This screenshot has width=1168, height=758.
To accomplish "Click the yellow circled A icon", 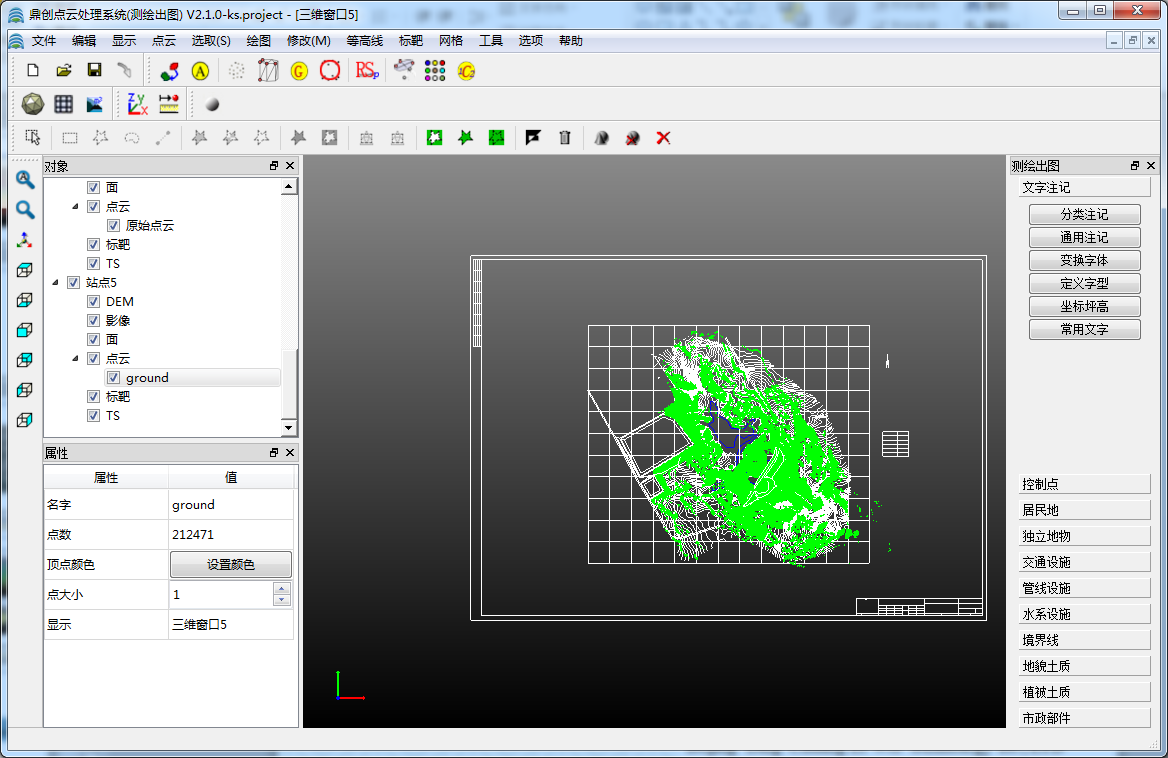I will pos(200,70).
